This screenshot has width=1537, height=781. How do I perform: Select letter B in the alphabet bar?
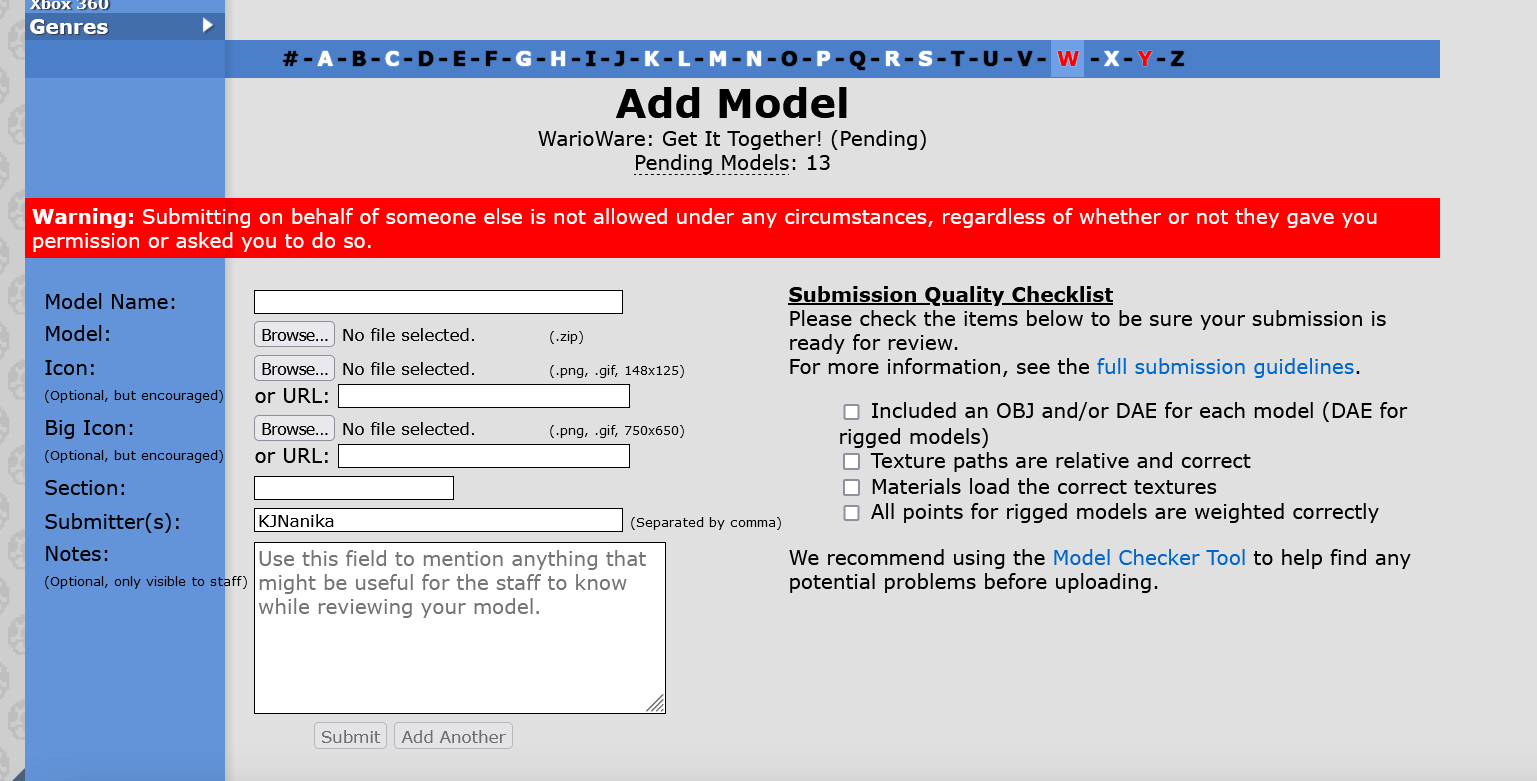tap(359, 59)
